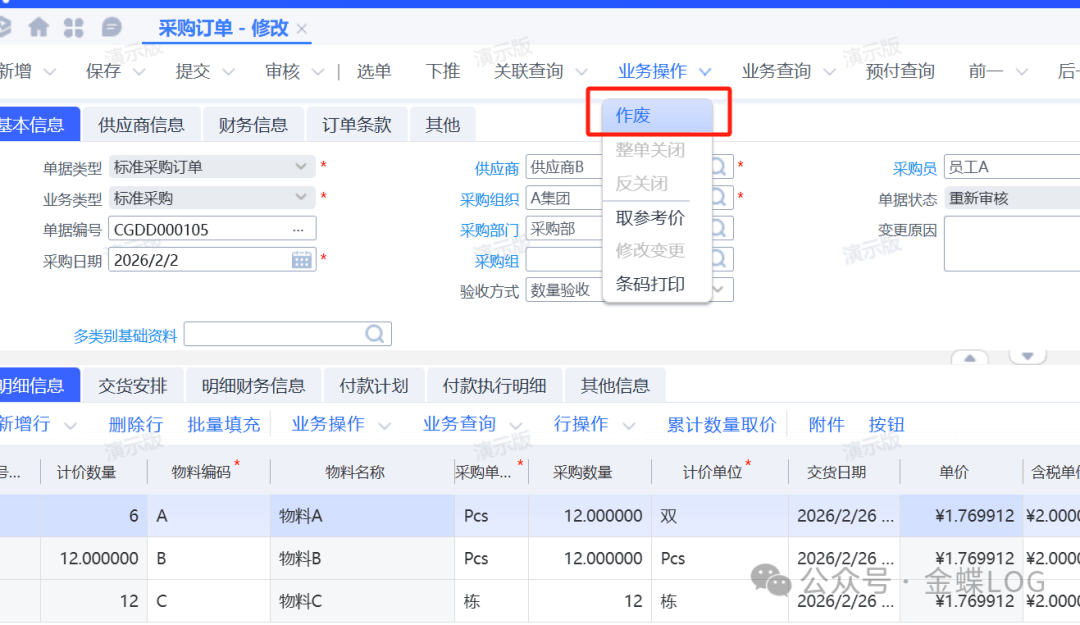Image resolution: width=1080 pixels, height=625 pixels.
Task: Click the home icon in top bar
Action: coord(39,27)
